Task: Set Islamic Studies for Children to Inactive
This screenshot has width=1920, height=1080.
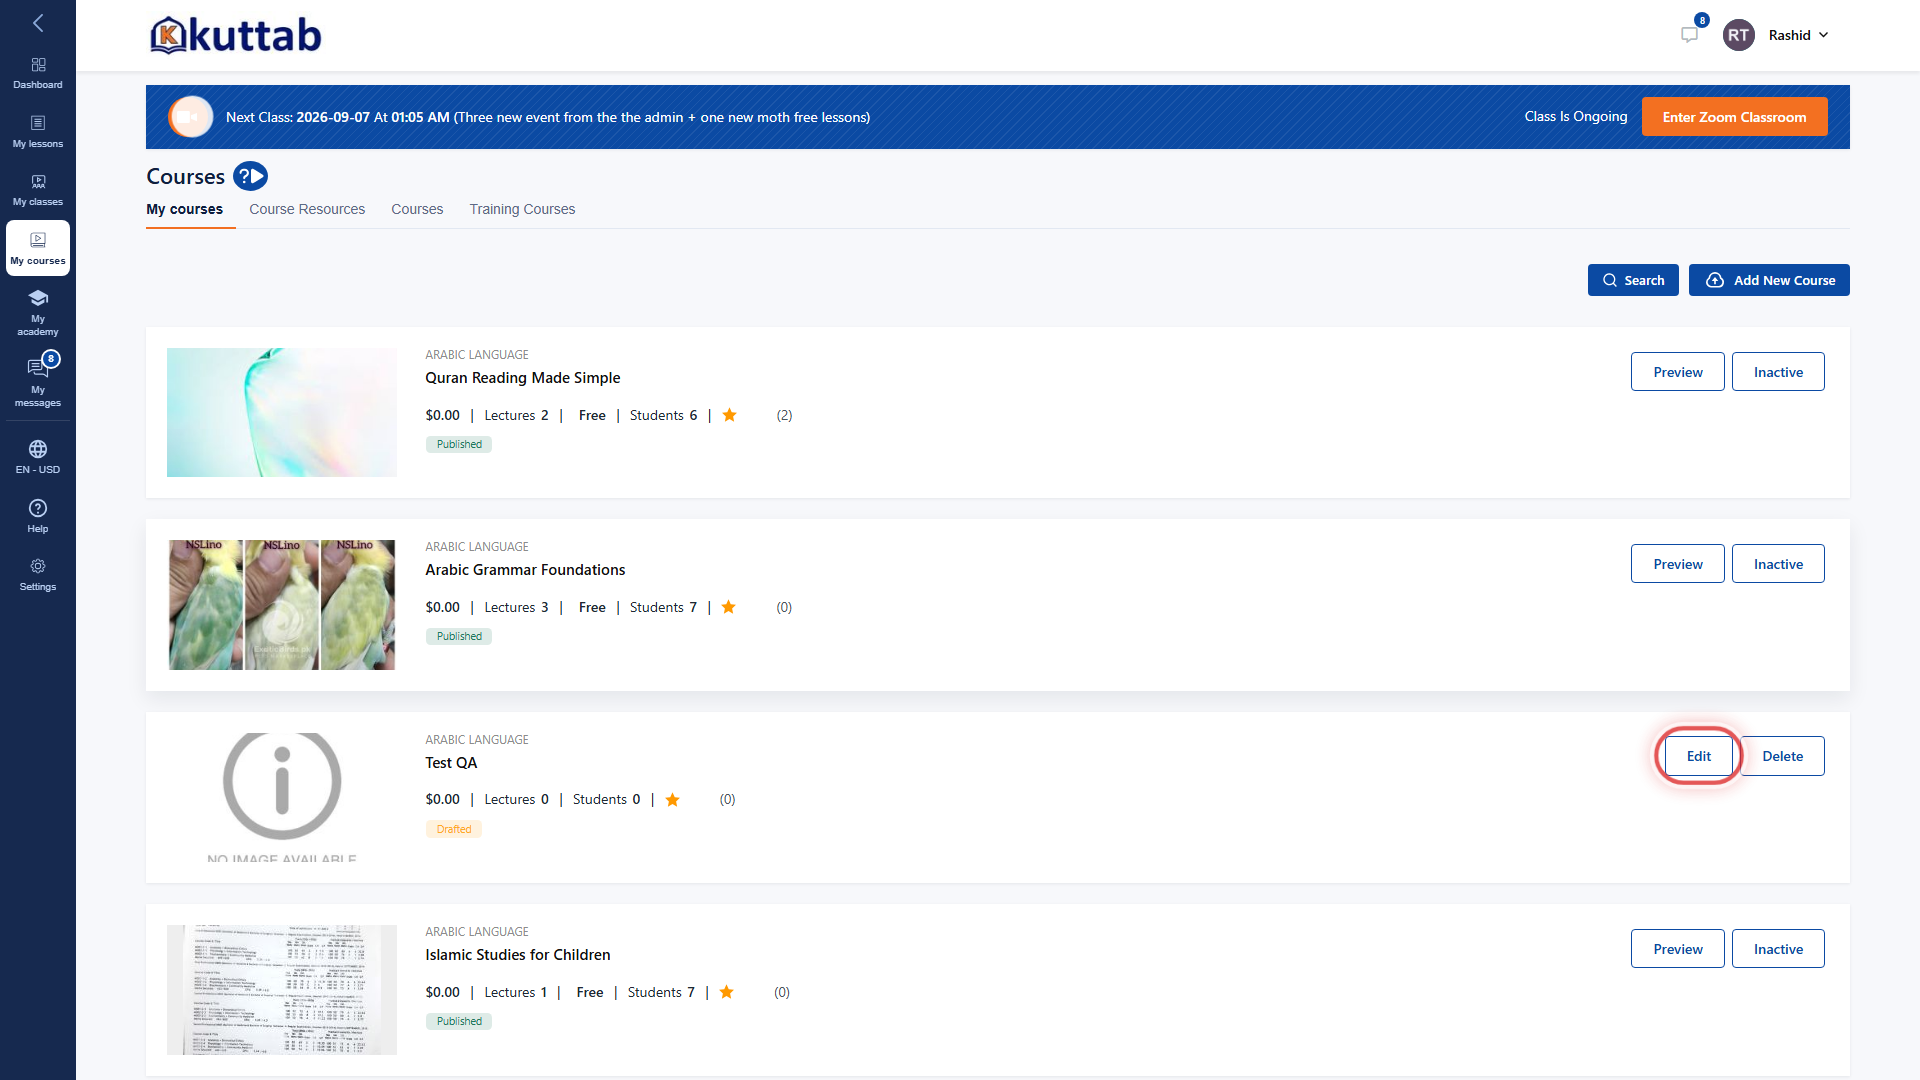Action: [x=1778, y=949]
